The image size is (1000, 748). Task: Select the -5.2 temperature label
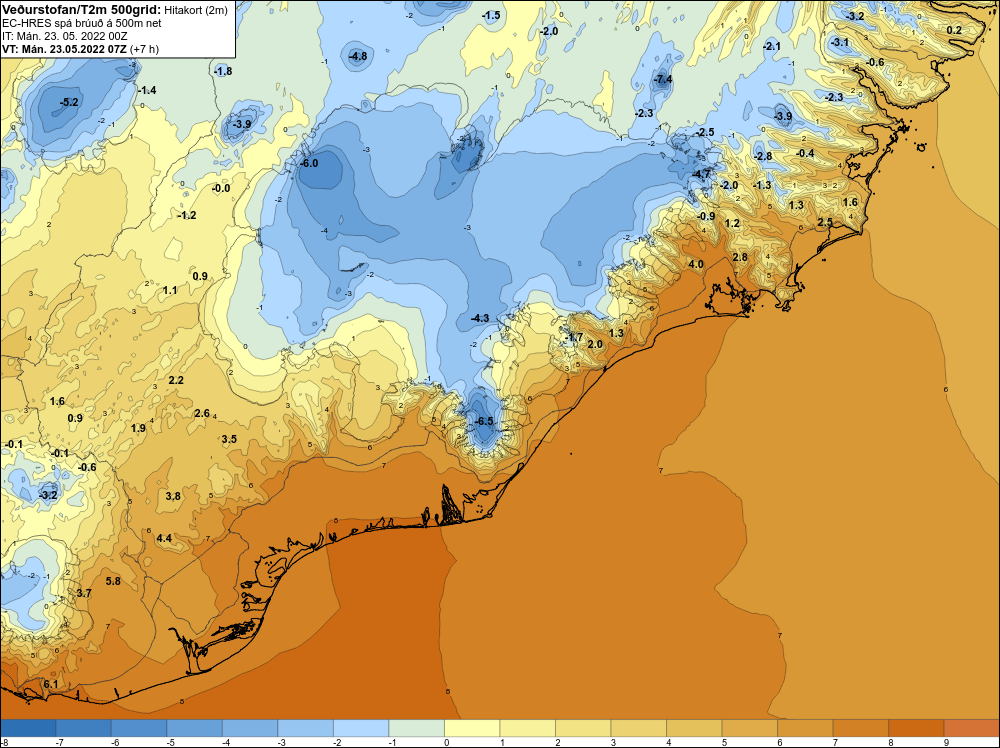coord(69,102)
